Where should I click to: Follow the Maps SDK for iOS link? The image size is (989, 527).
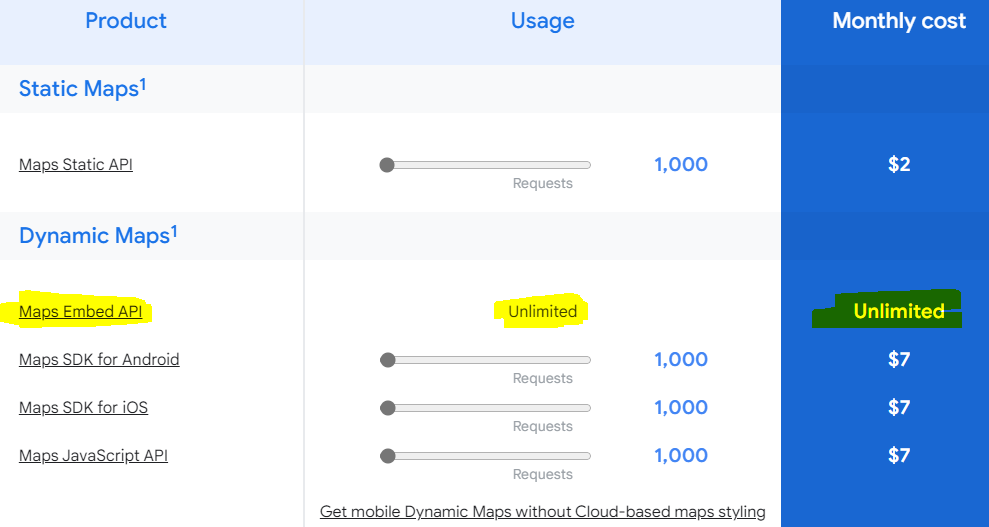(x=83, y=408)
